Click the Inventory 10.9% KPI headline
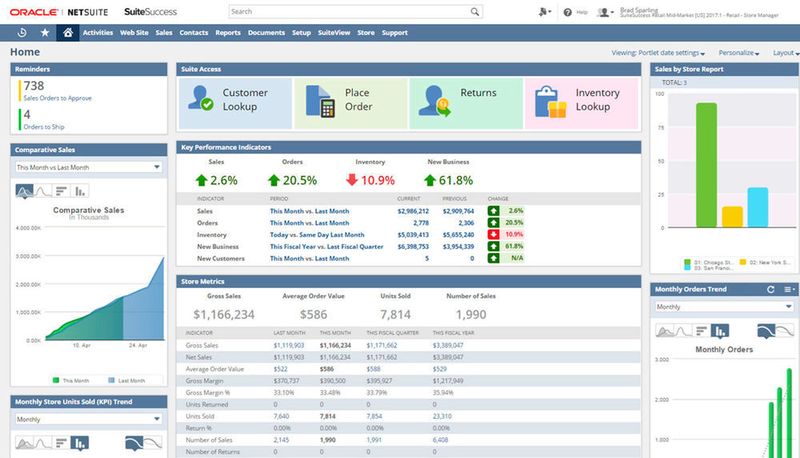This screenshot has width=800, height=458. [370, 180]
